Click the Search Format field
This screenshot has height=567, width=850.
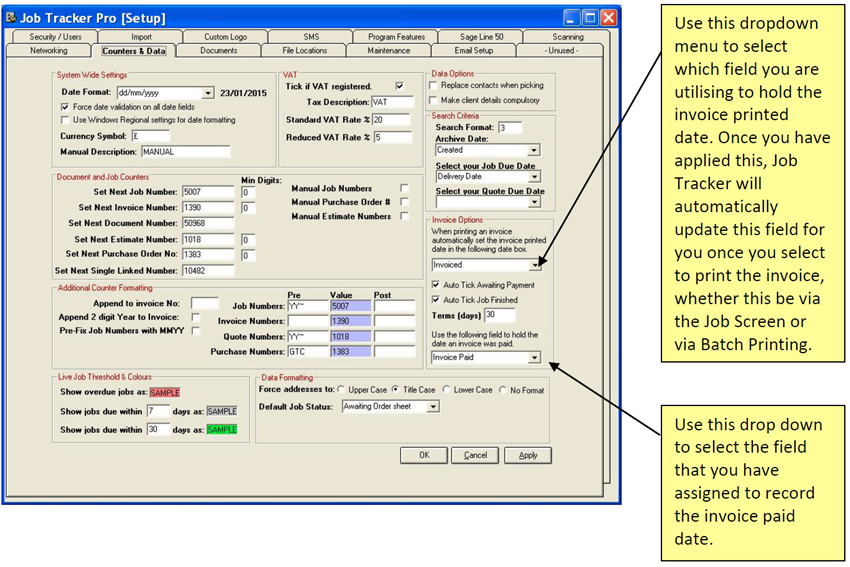pos(510,128)
